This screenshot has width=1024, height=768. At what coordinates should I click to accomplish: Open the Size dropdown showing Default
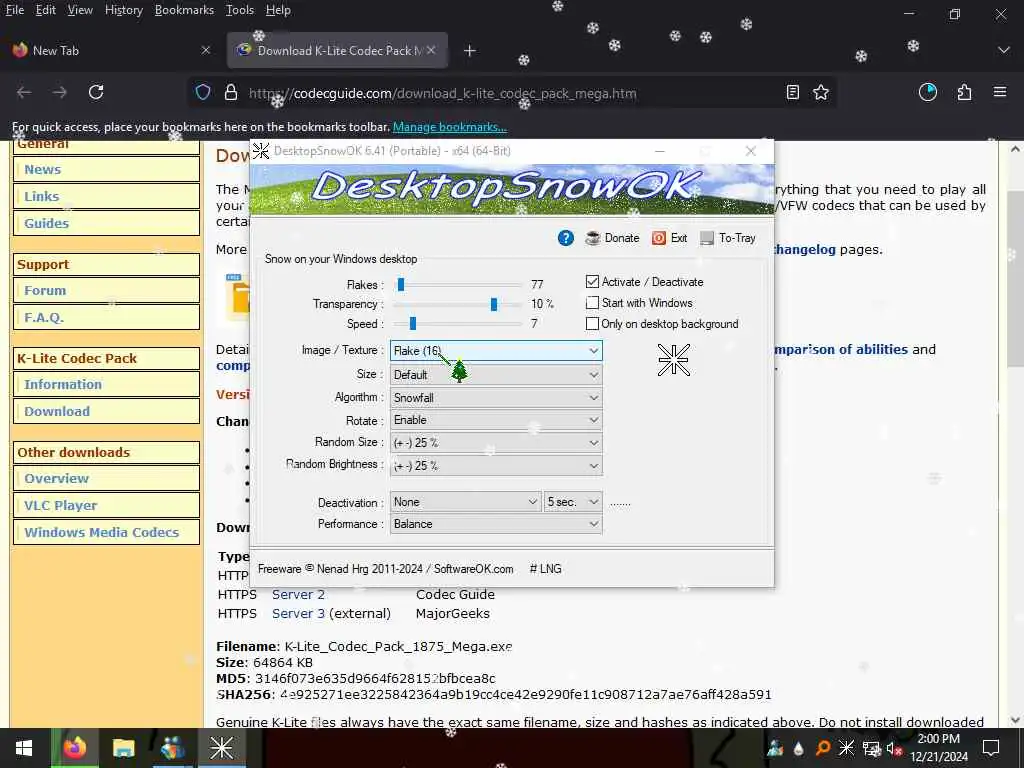(x=496, y=375)
